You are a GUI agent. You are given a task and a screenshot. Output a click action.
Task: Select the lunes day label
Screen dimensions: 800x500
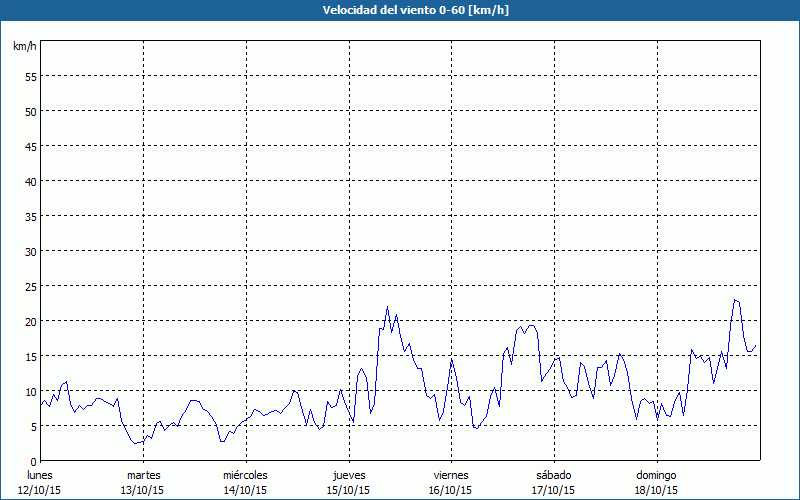pos(41,475)
